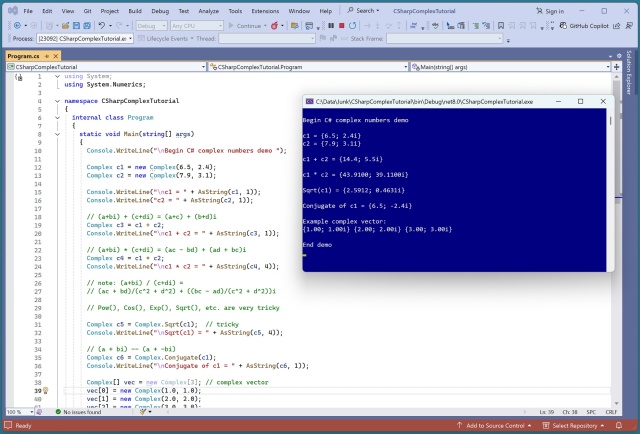Open the Stack Frame dropdown
Image resolution: width=640 pixels, height=434 pixels.
pyautogui.click(x=444, y=38)
